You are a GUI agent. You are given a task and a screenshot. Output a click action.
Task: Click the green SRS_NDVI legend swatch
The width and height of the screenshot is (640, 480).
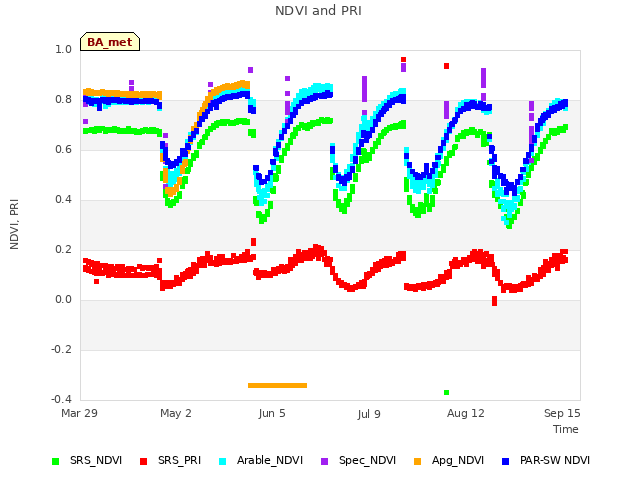point(56,461)
